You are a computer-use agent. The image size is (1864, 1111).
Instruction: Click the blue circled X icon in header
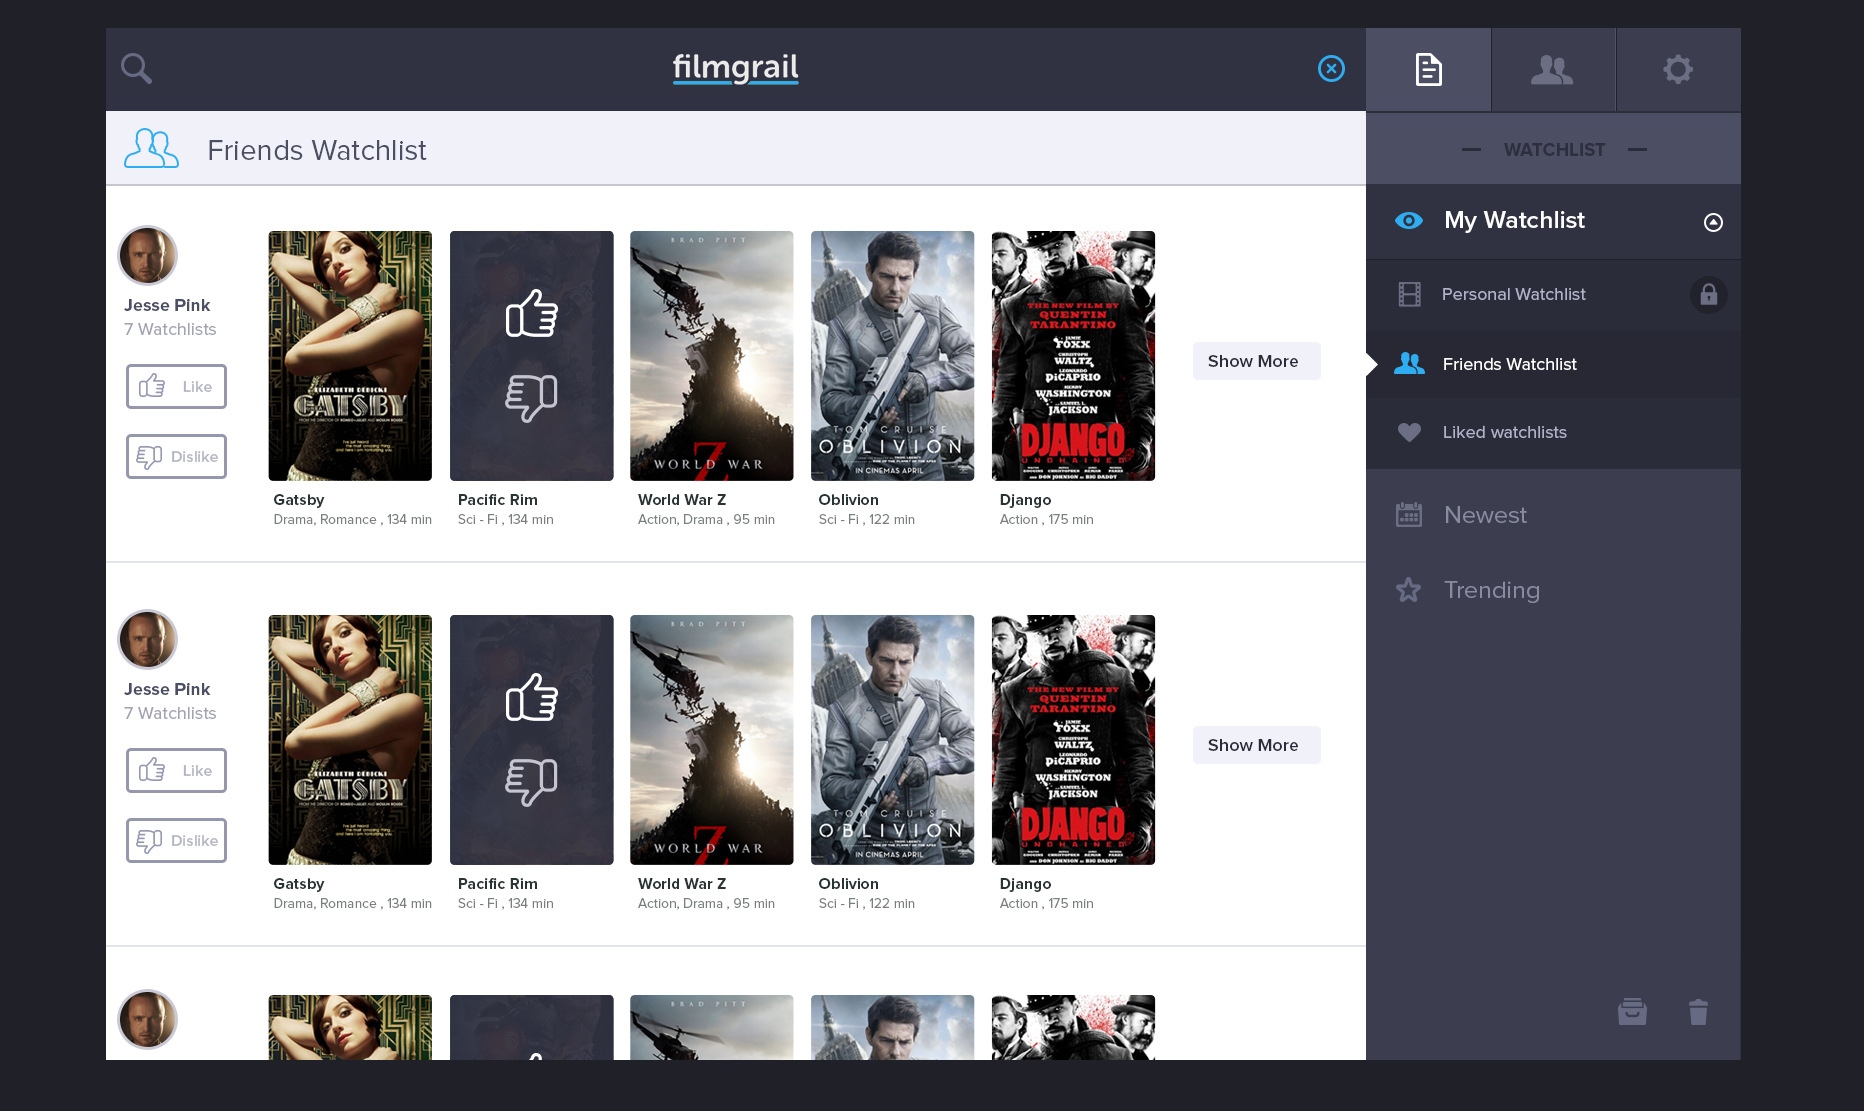click(x=1331, y=68)
